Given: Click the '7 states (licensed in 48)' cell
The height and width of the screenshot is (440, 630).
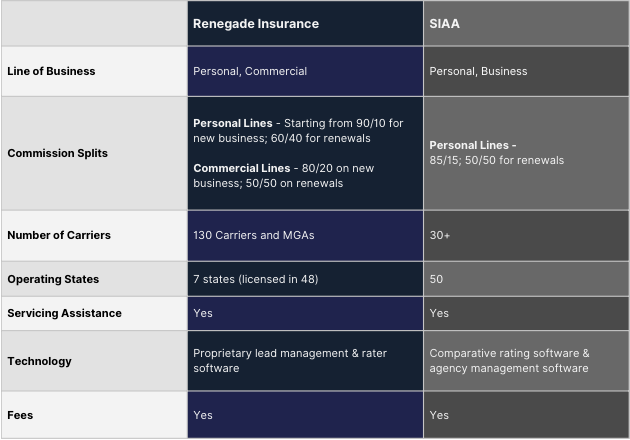Looking at the screenshot, I should coord(255,279).
